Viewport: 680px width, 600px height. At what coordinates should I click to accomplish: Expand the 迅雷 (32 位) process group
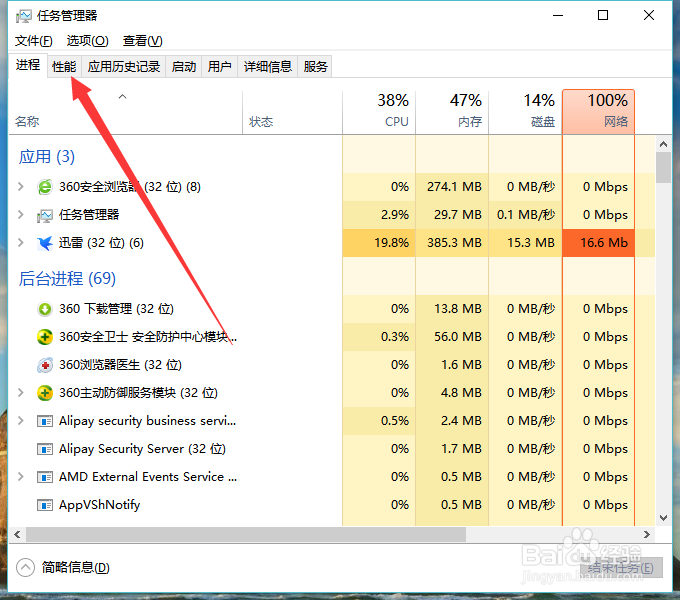(x=20, y=243)
